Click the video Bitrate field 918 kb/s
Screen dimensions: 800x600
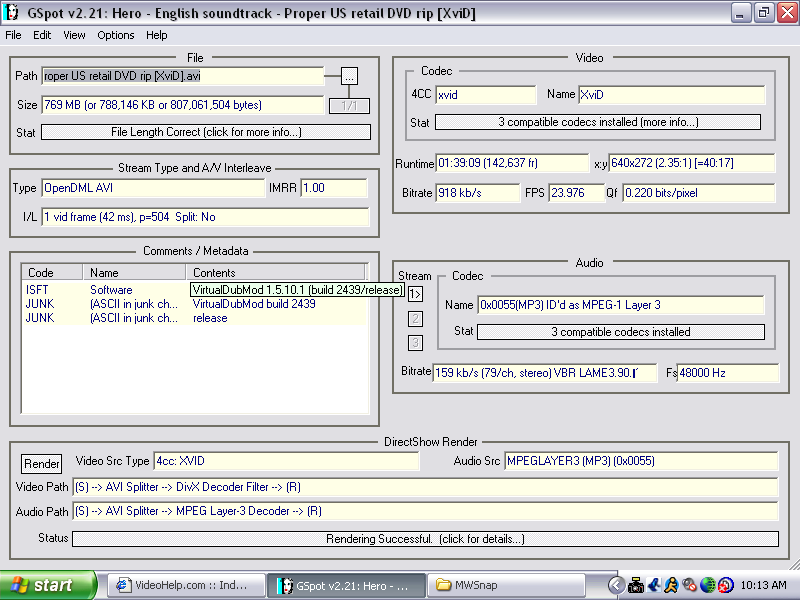pyautogui.click(x=478, y=193)
